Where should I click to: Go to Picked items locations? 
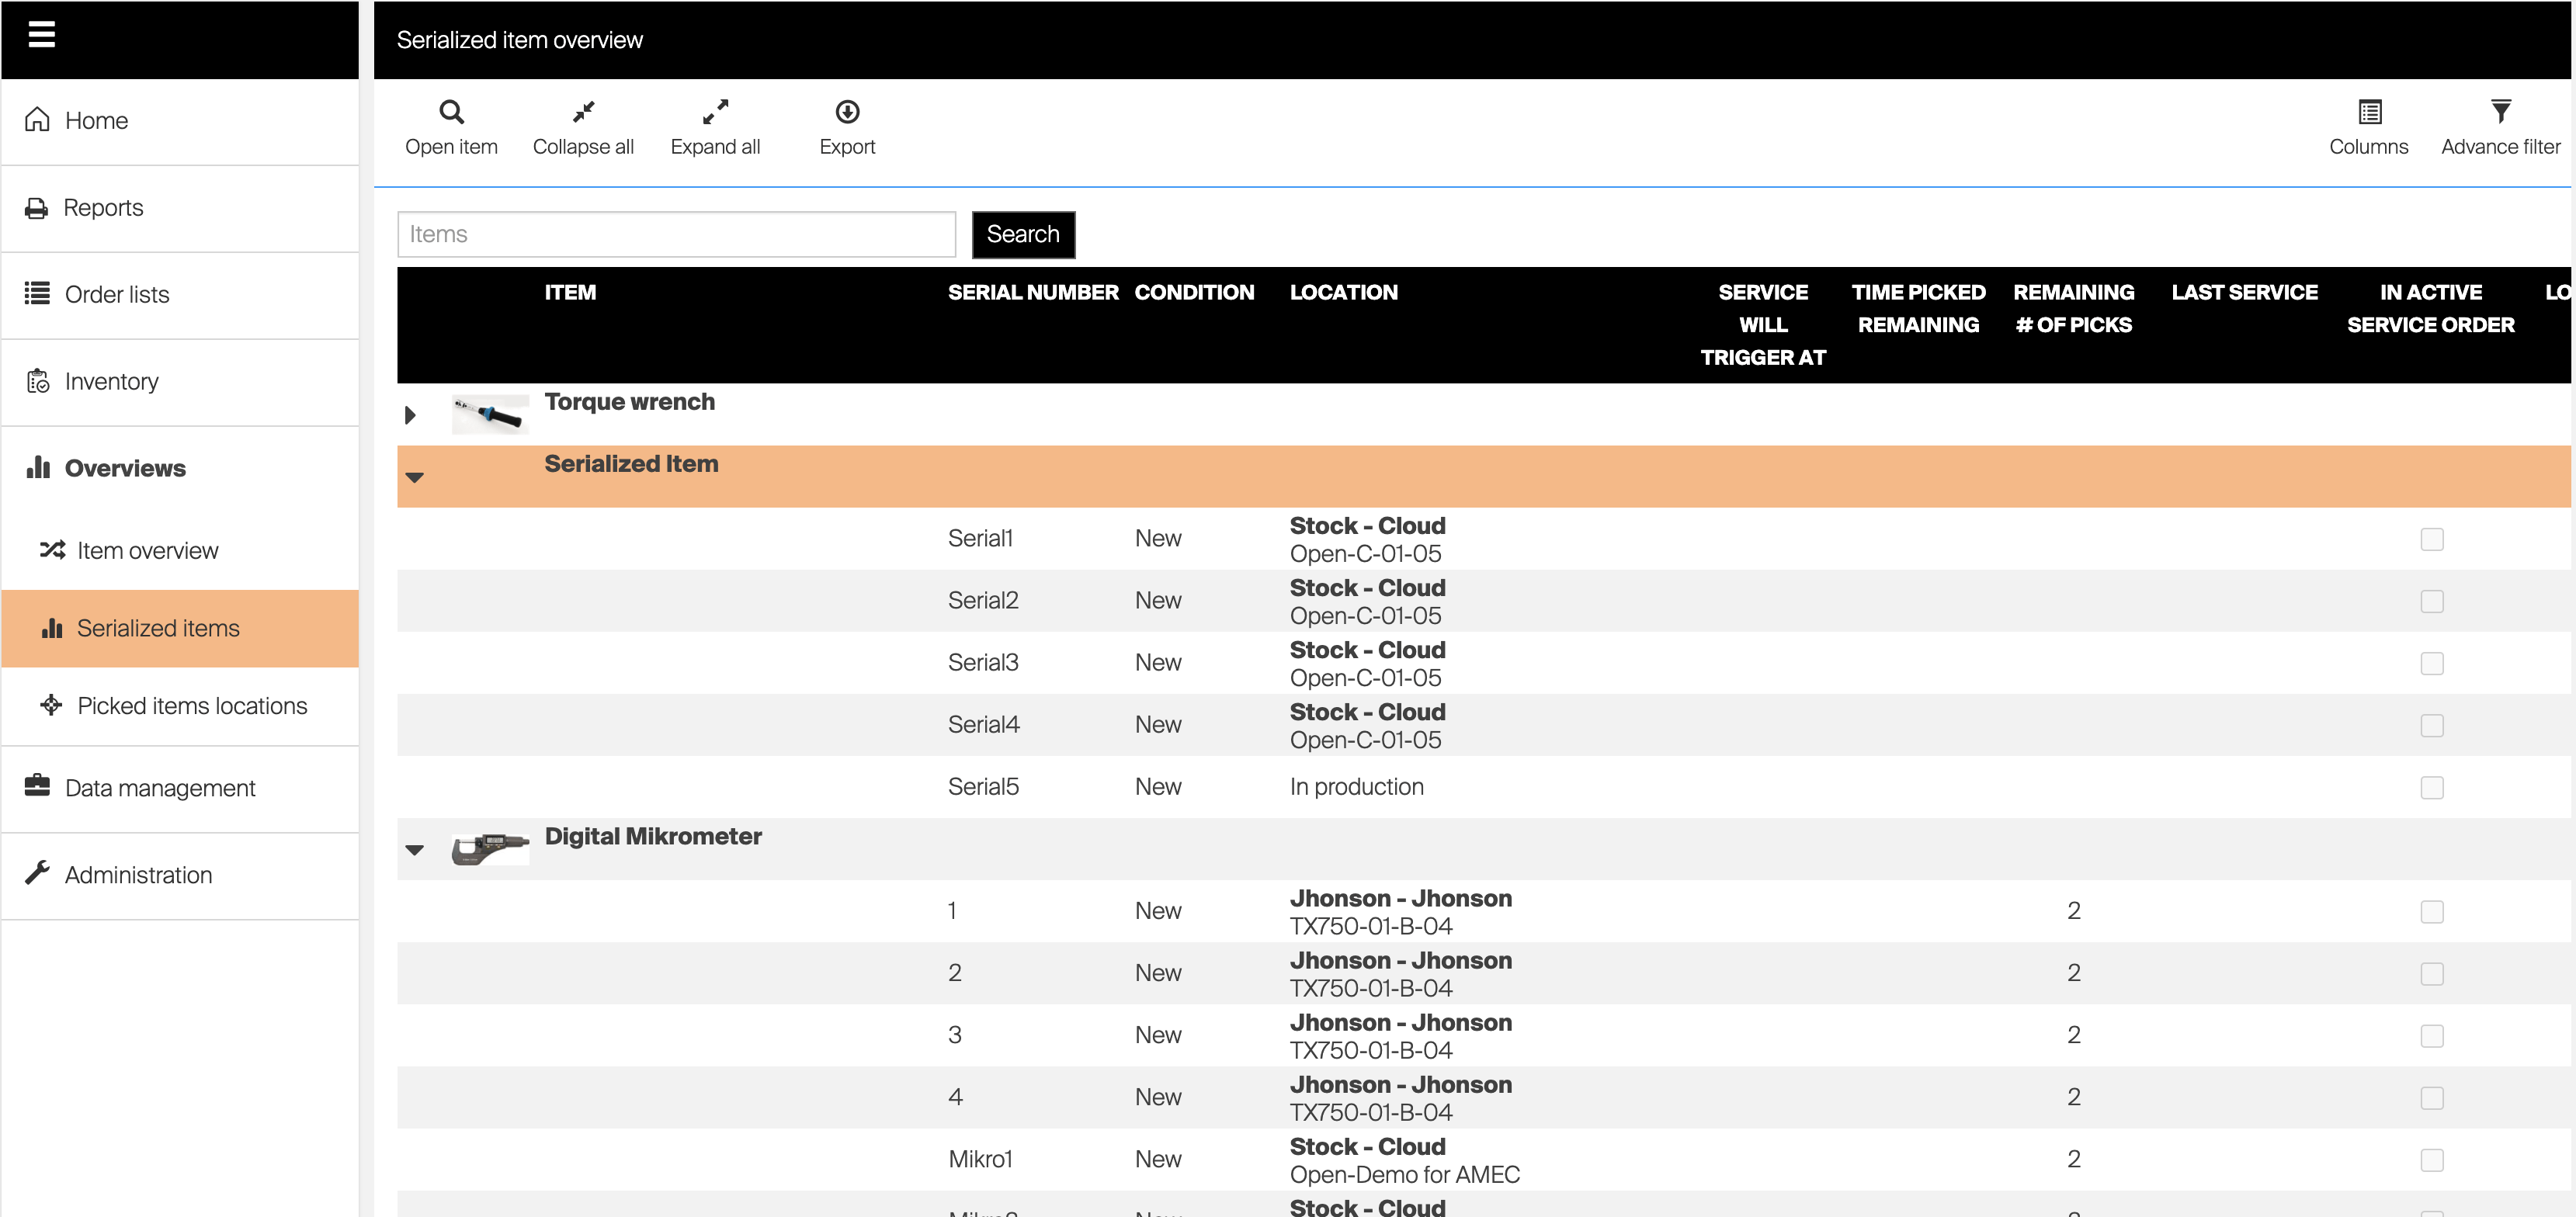[192, 706]
